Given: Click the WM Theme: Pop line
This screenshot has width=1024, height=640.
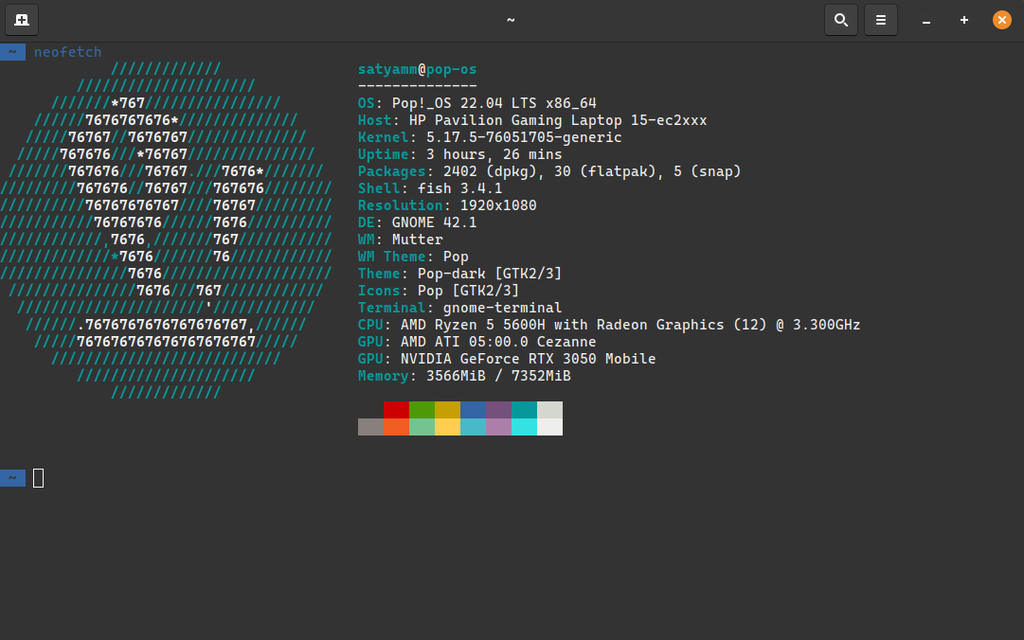Looking at the screenshot, I should click(x=413, y=257).
